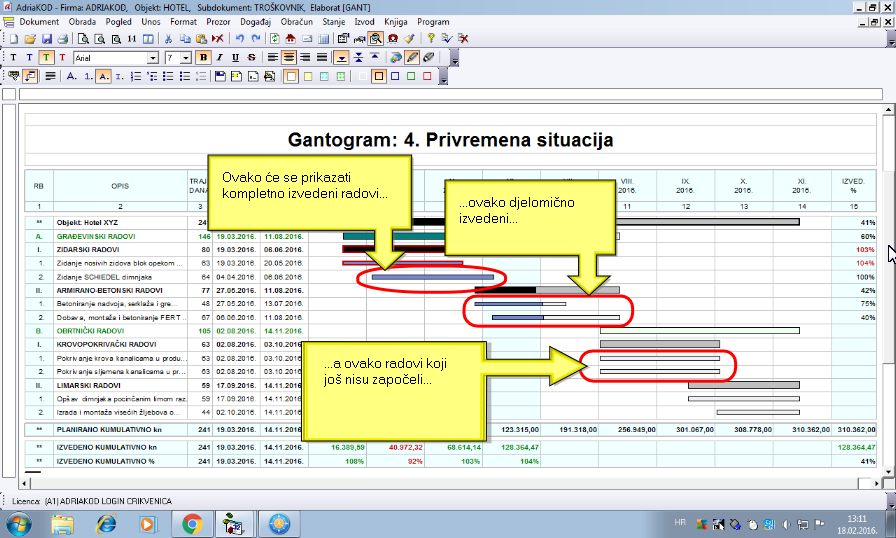The image size is (896, 538).
Task: Open a file via the folder icon
Action: tap(30, 39)
